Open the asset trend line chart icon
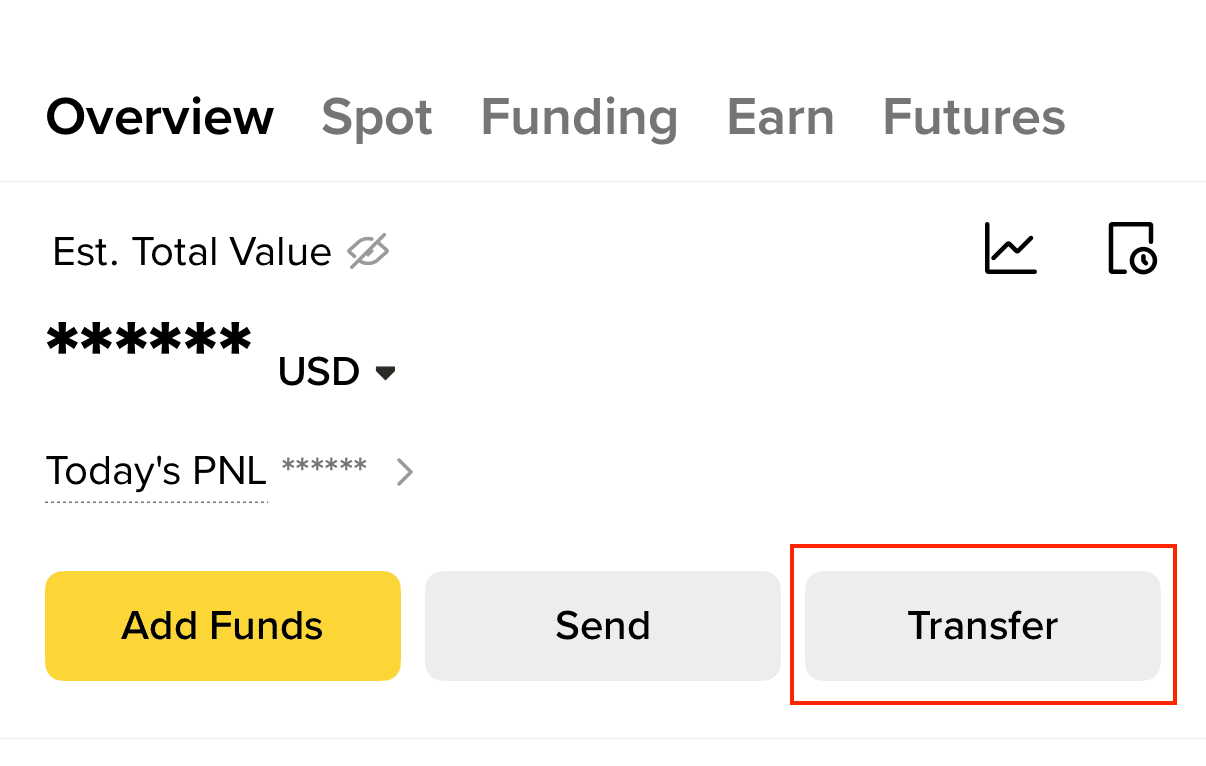The height and width of the screenshot is (766, 1206). click(1010, 248)
